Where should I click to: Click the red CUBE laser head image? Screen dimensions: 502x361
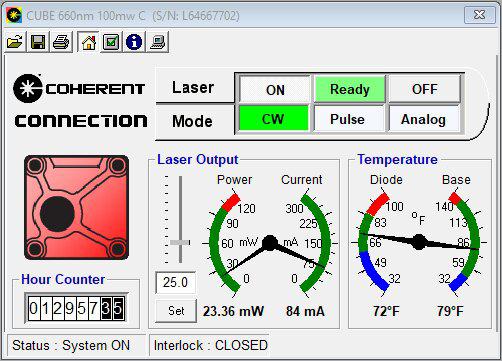[76, 207]
